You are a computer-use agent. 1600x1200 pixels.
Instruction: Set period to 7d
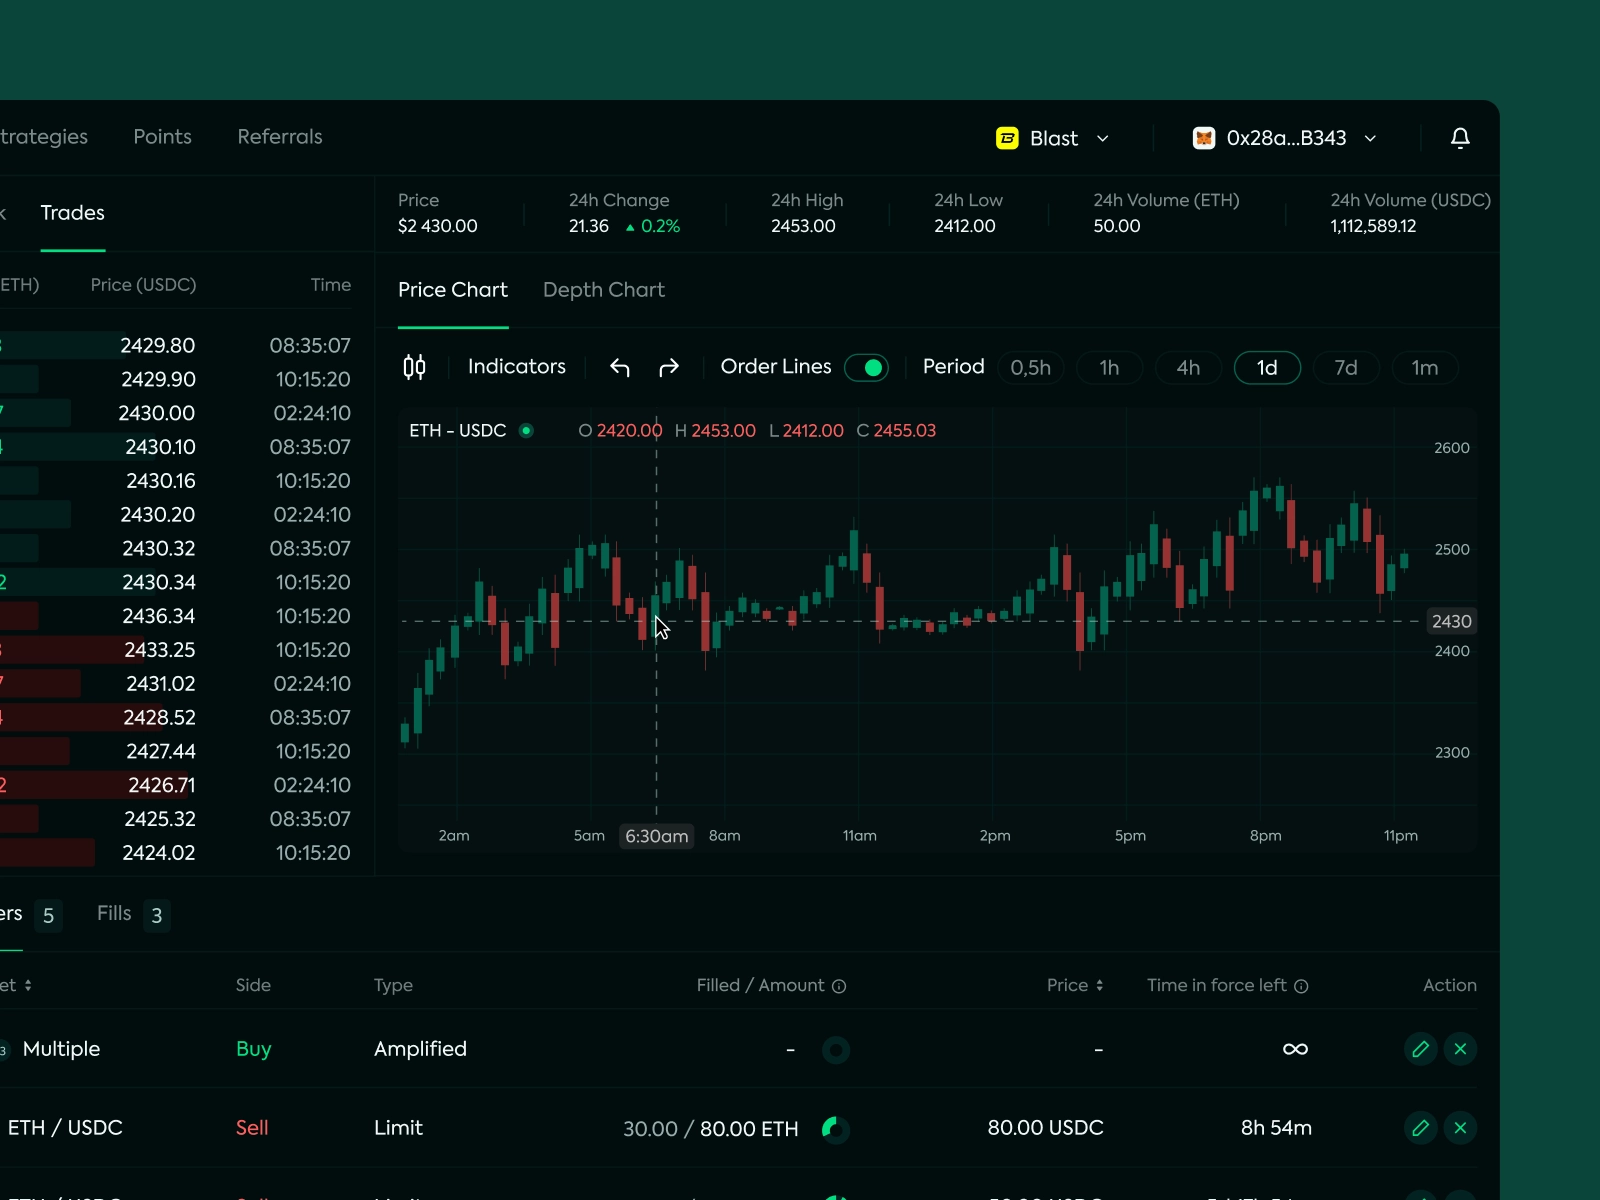pyautogui.click(x=1346, y=368)
